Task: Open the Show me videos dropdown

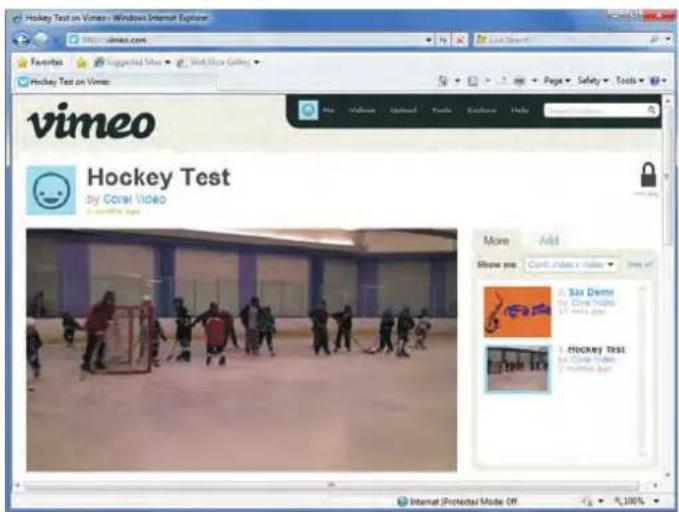Action: pos(572,265)
